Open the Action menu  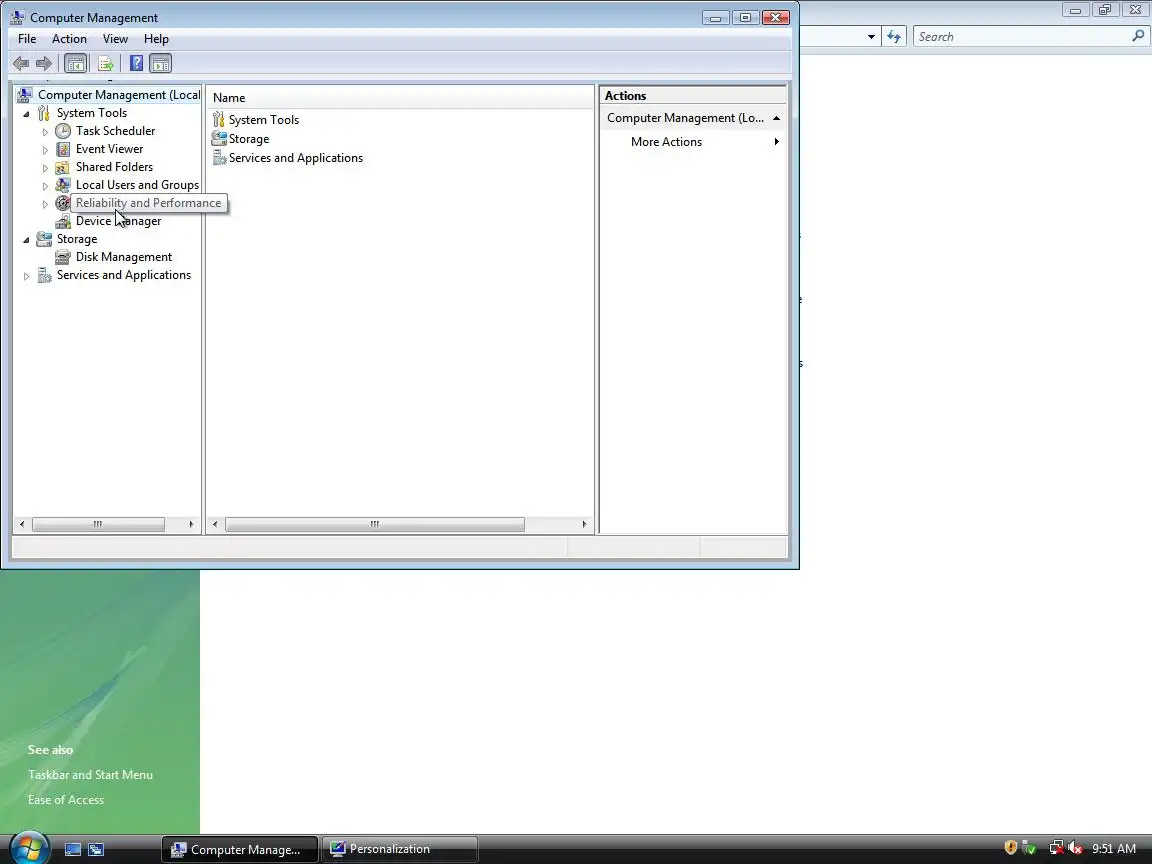69,39
